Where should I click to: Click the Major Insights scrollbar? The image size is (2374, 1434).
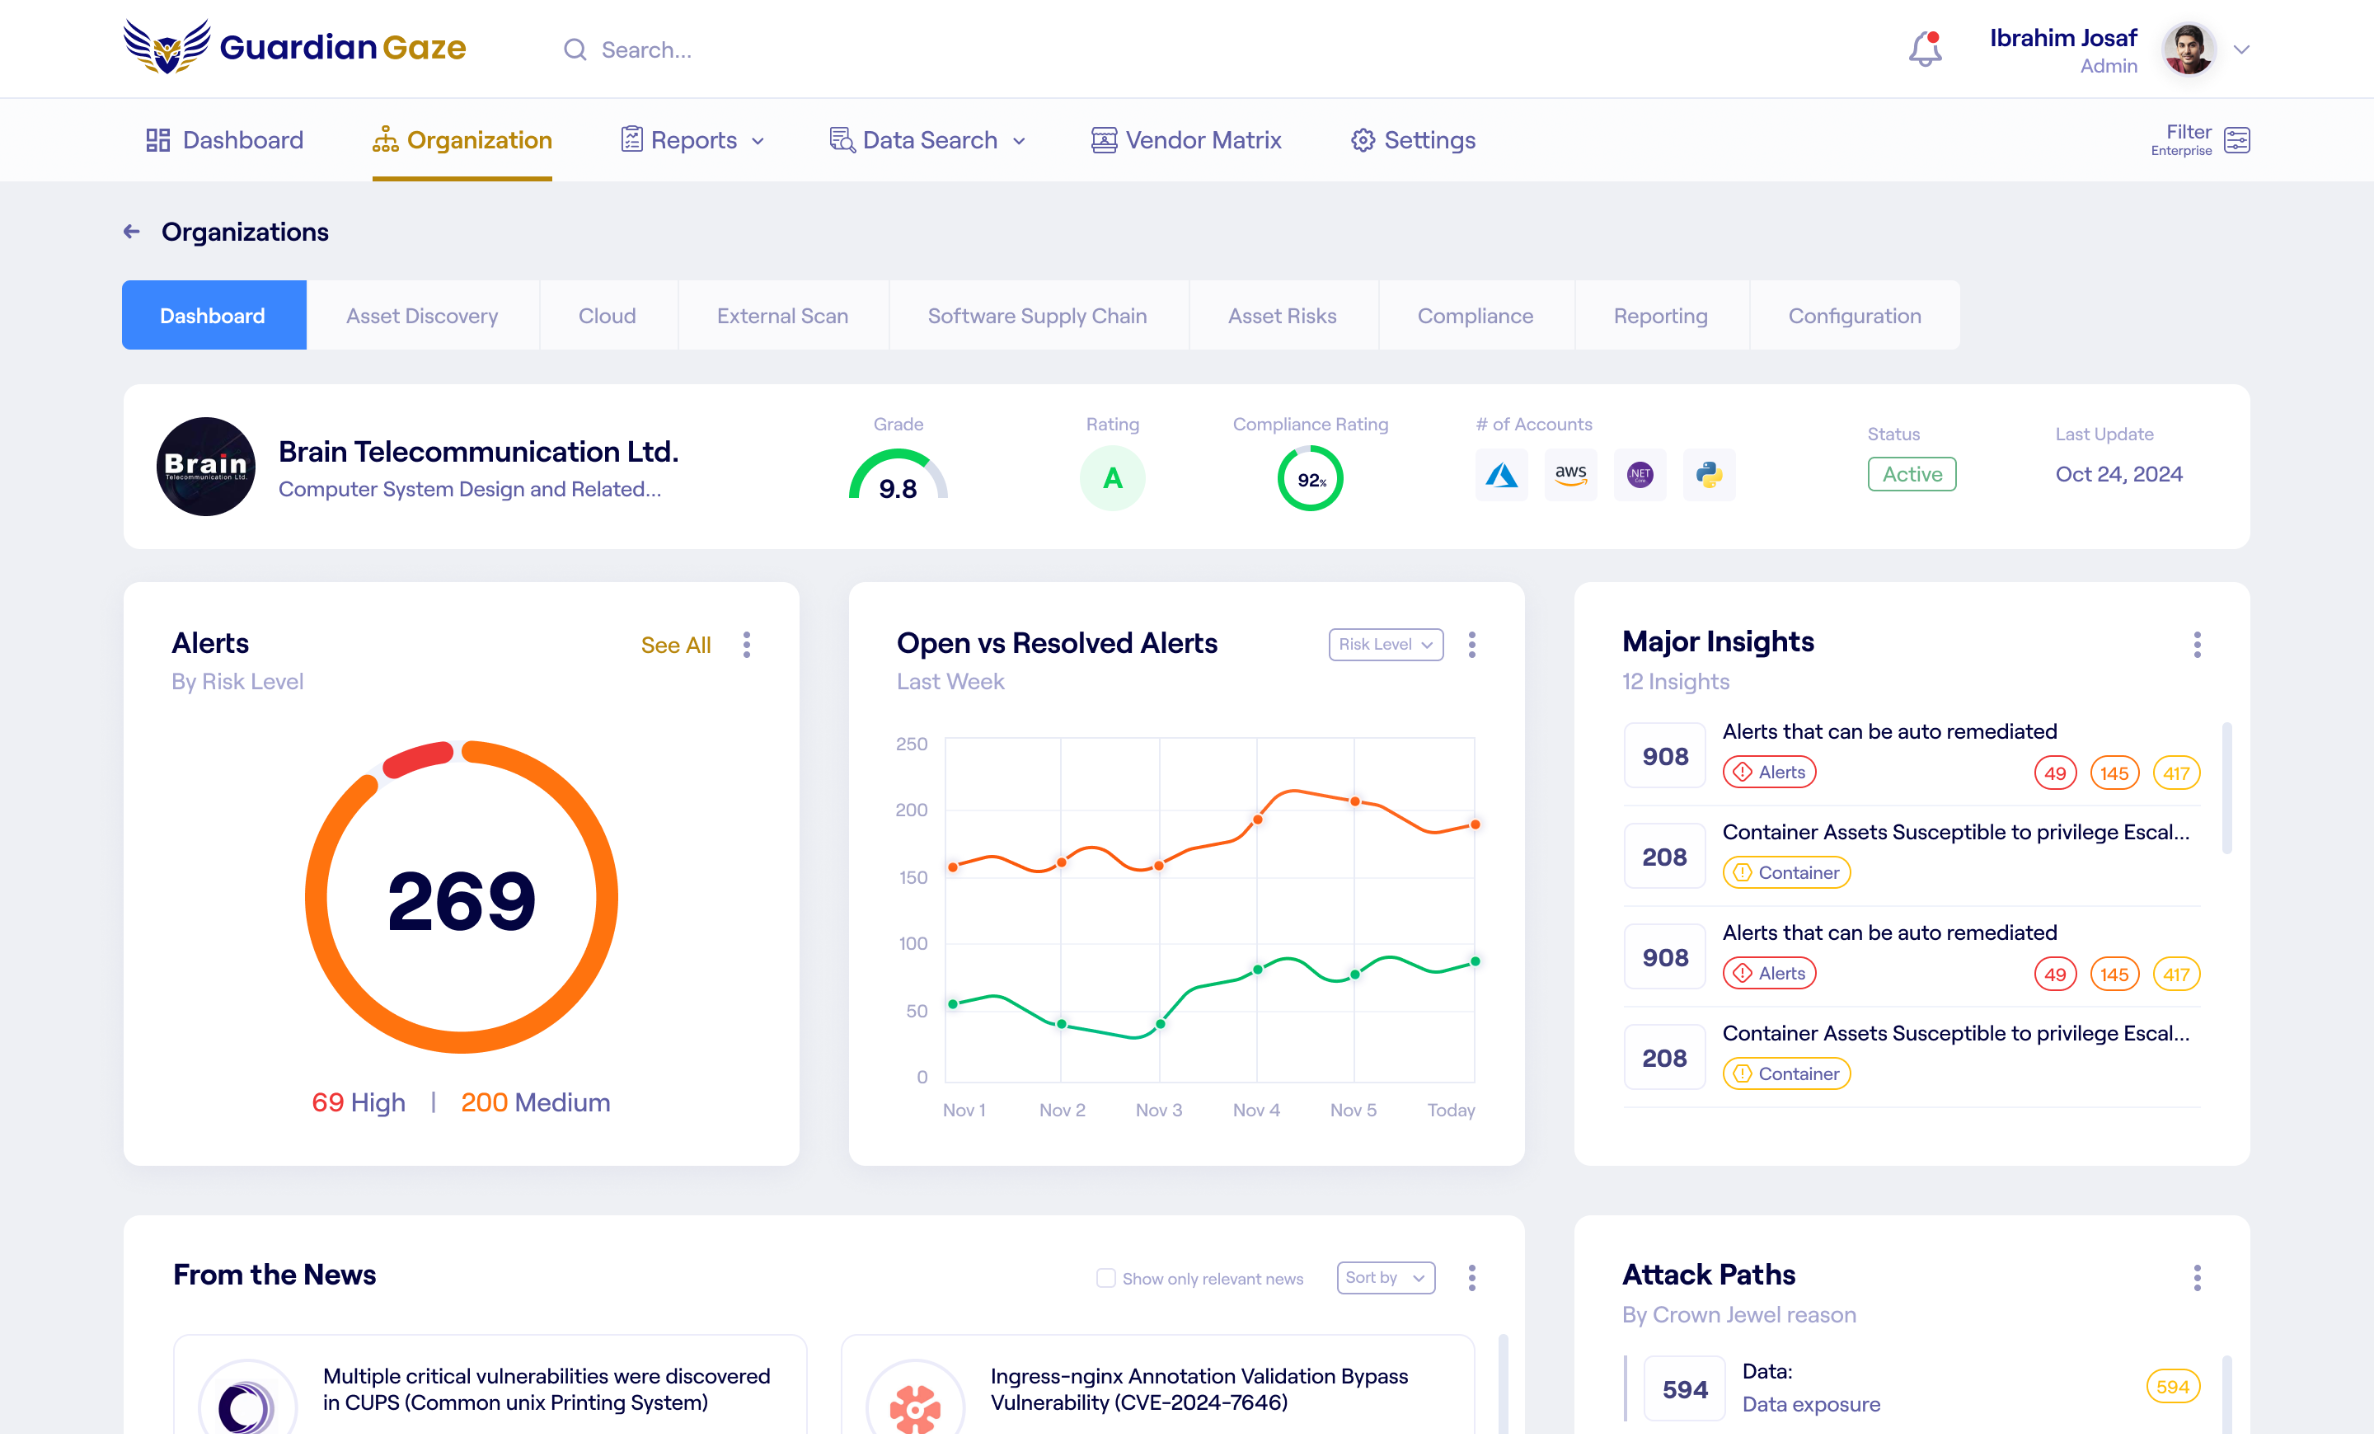click(2226, 788)
